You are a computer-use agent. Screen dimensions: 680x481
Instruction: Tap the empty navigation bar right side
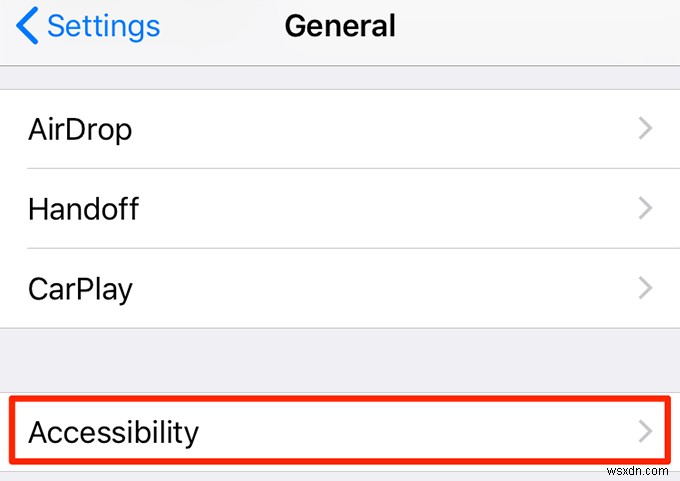(x=560, y=26)
